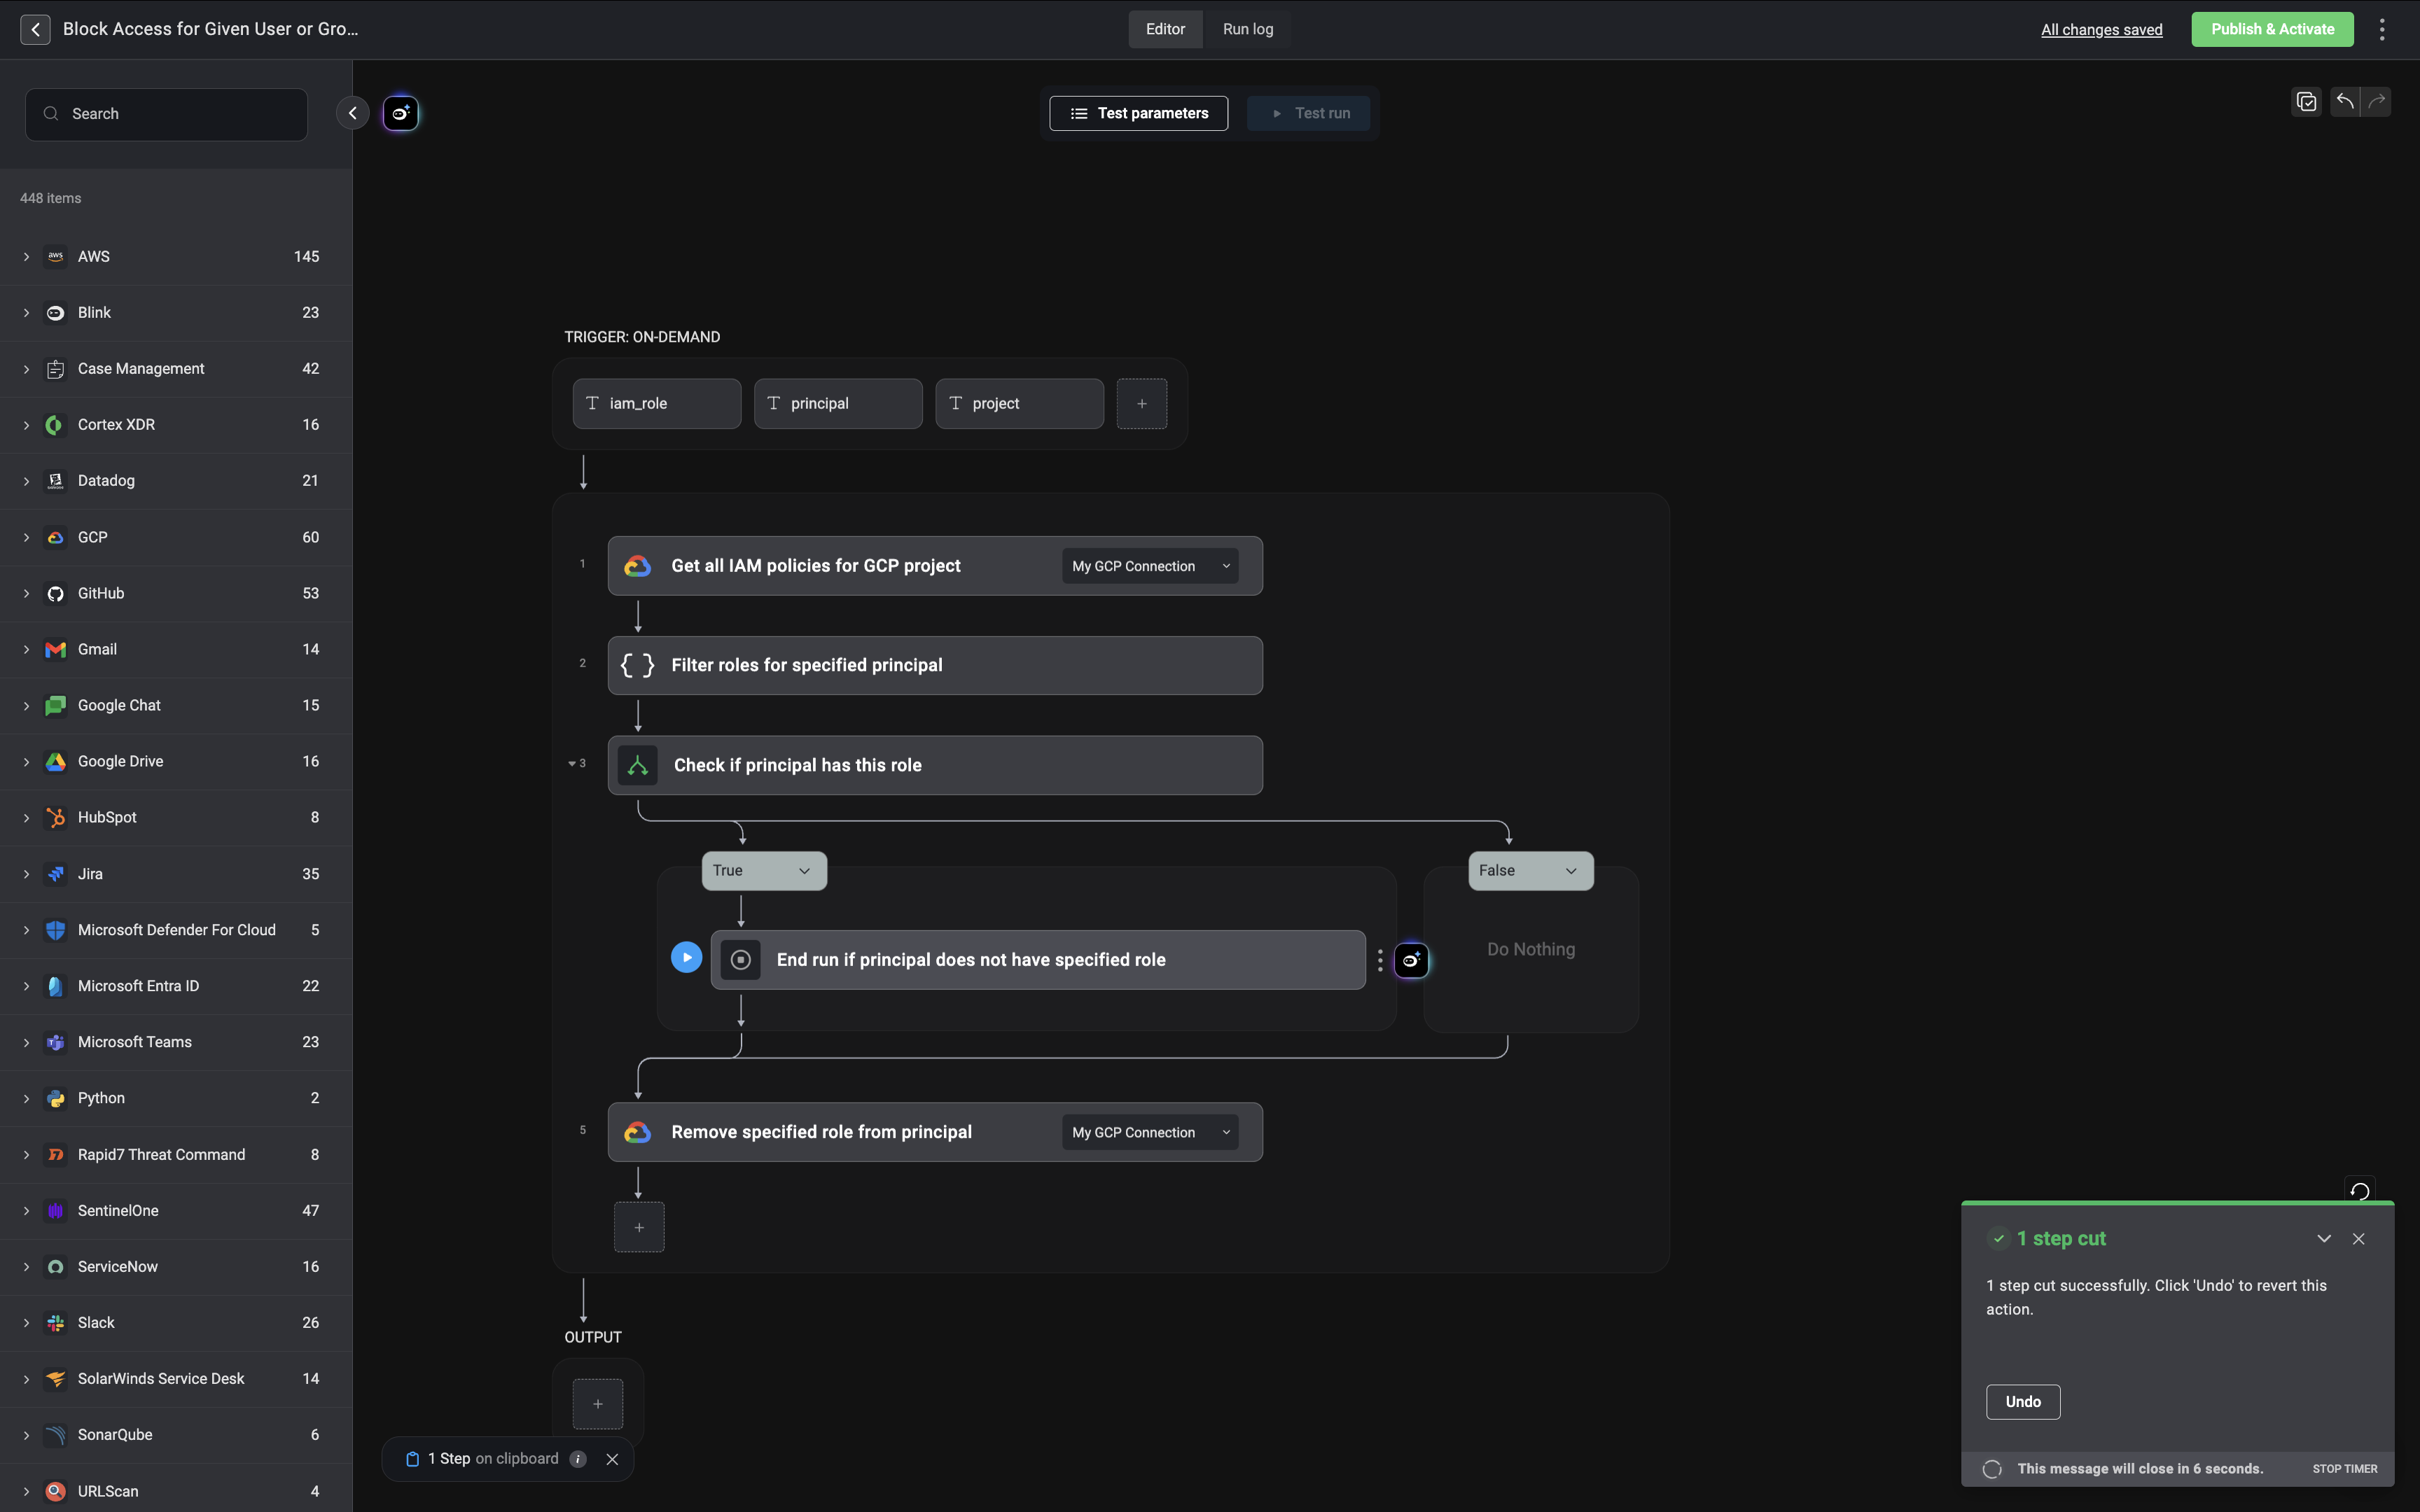Dismiss the clipboard step bar
This screenshot has width=2420, height=1512.
(612, 1459)
